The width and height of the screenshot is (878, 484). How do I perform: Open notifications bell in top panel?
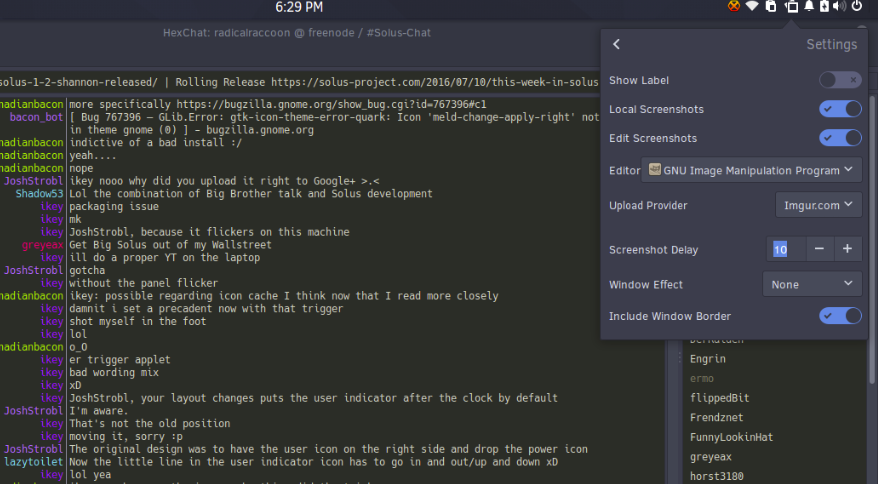(809, 6)
